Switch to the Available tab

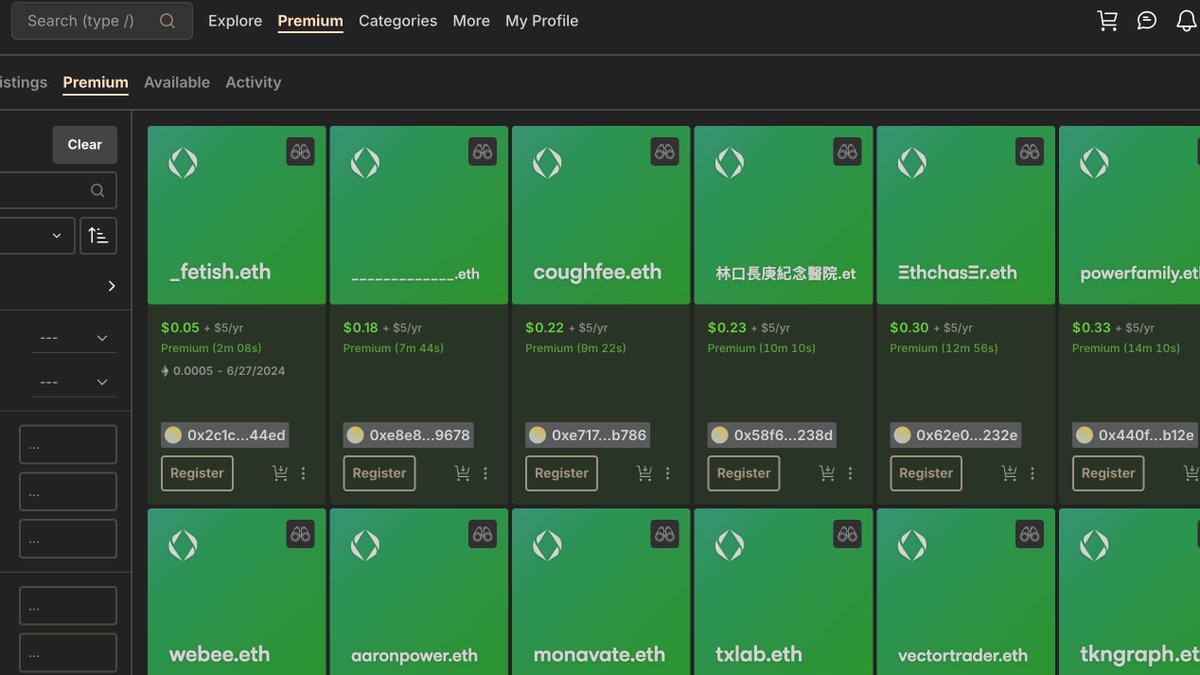pyautogui.click(x=177, y=82)
